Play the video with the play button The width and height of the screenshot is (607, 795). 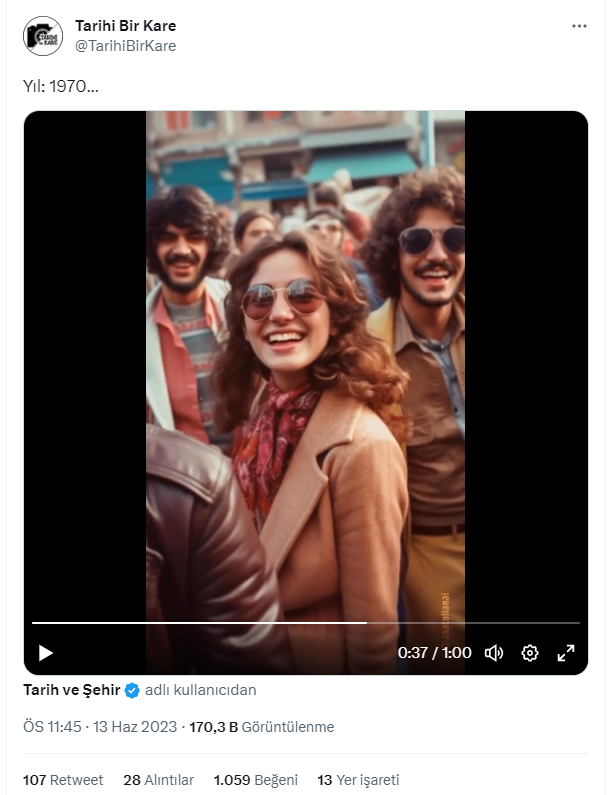(x=45, y=653)
